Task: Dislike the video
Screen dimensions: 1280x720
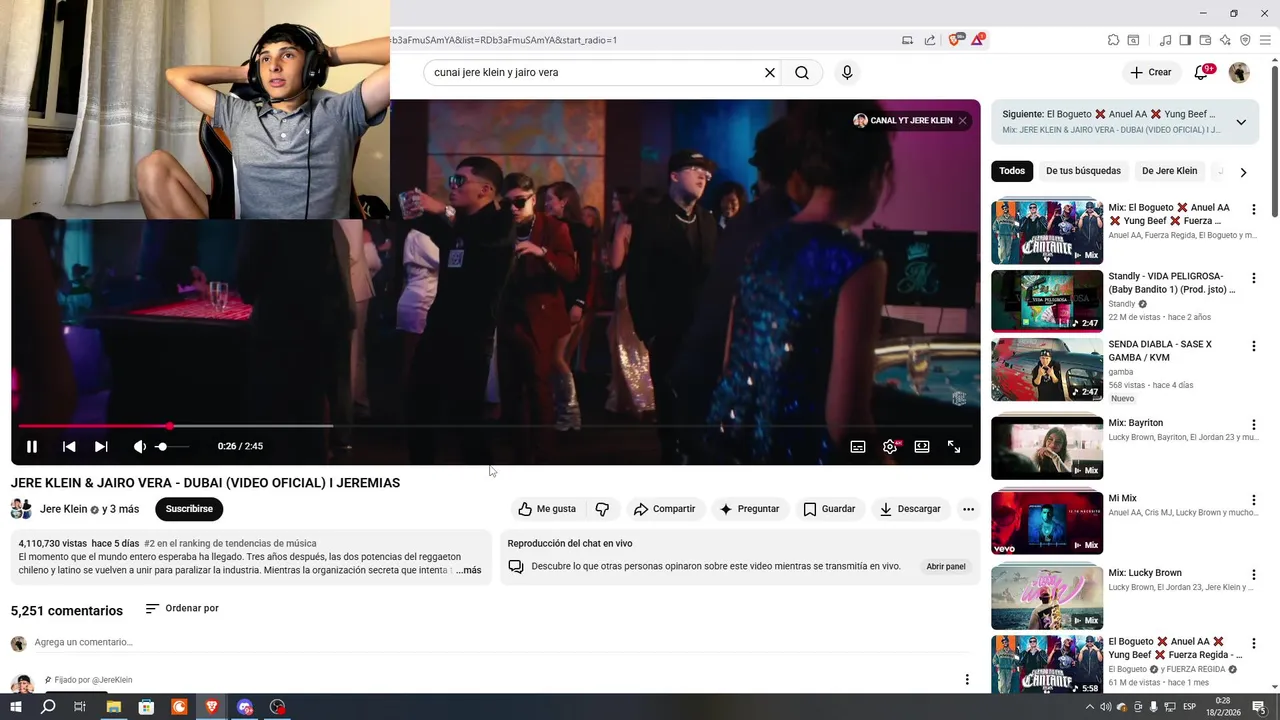Action: pos(602,509)
